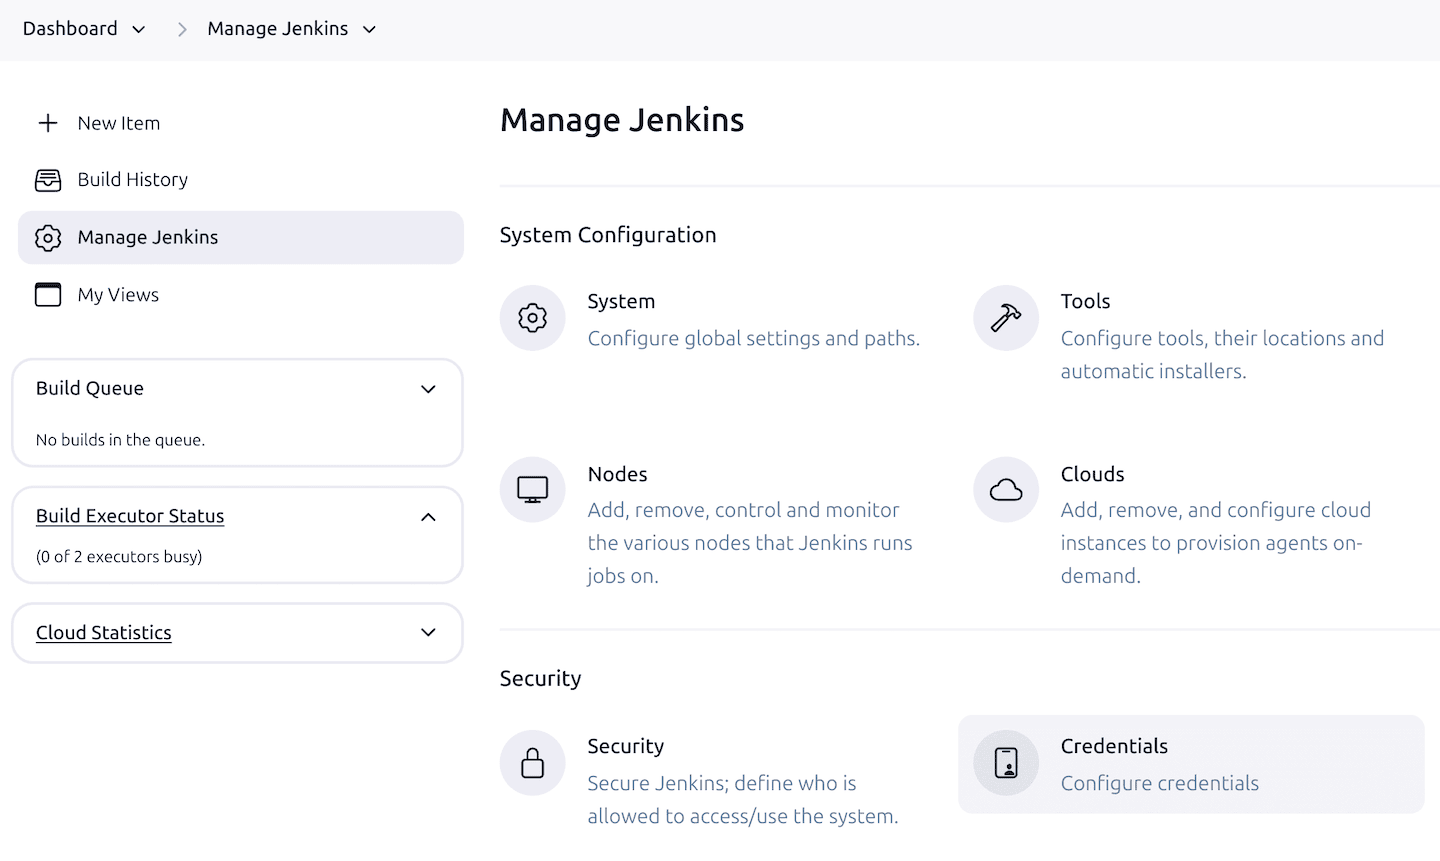This screenshot has width=1440, height=861.
Task: Click the Credentials badge icon
Action: tap(1005, 763)
